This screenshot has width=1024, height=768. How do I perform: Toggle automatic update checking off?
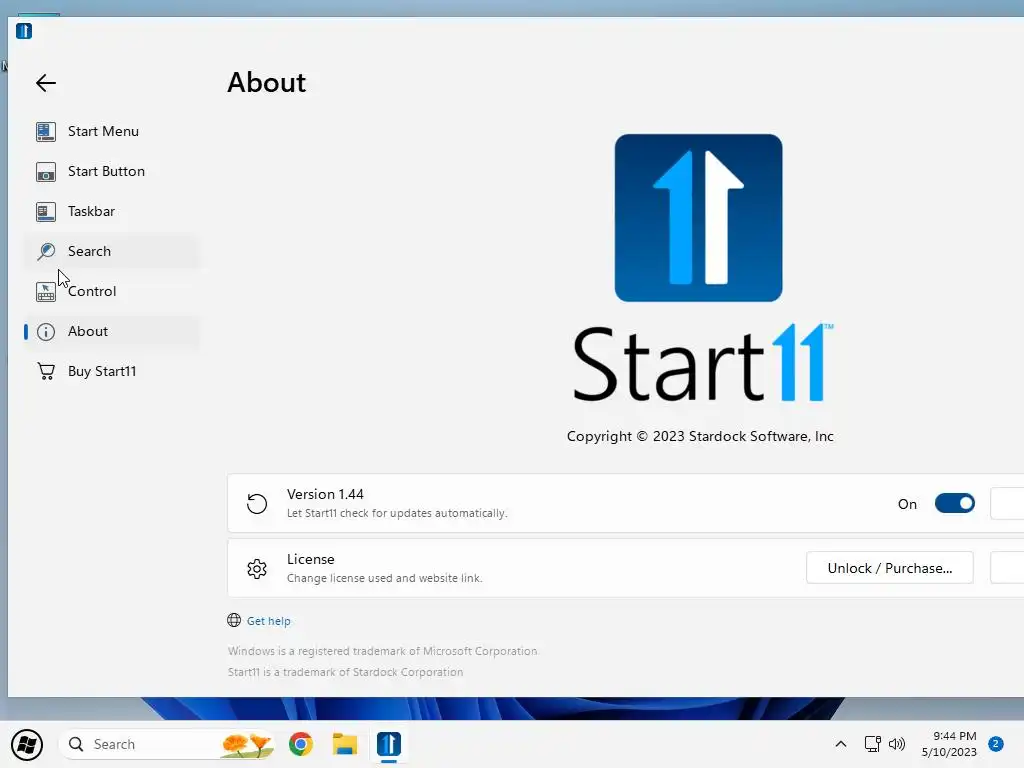955,504
